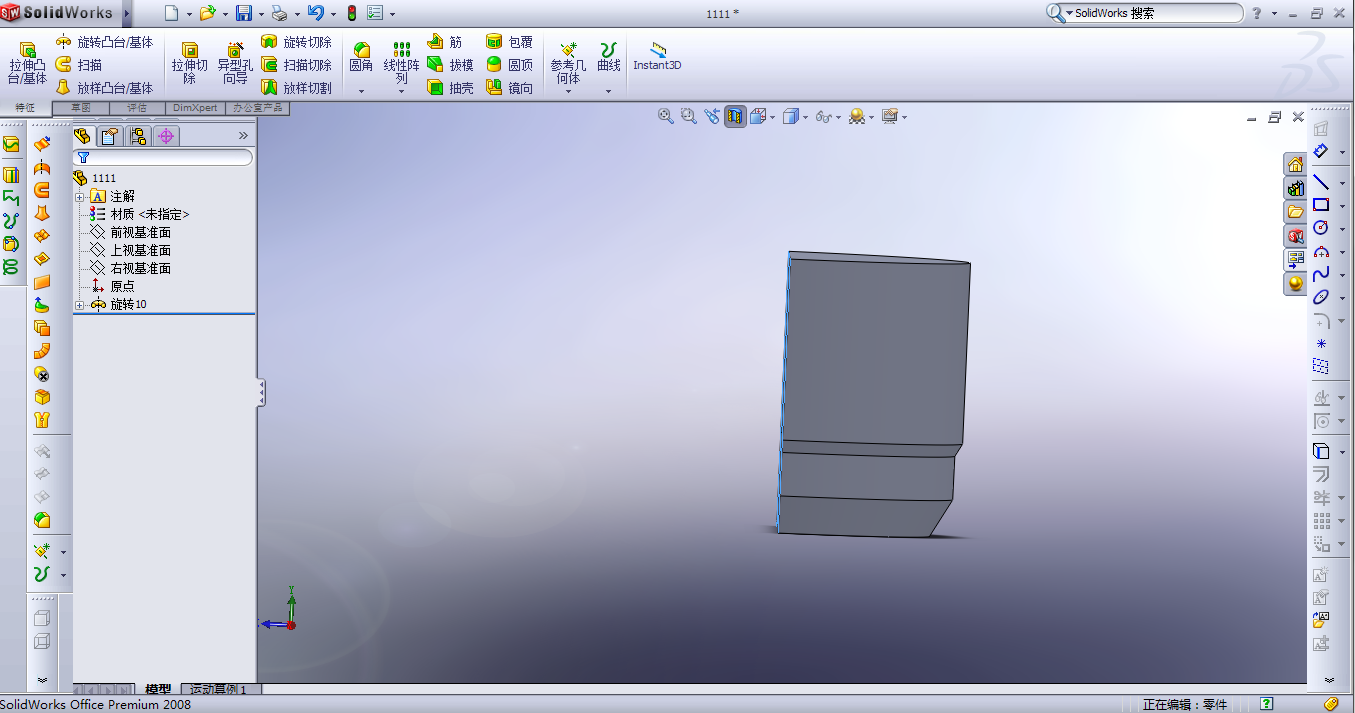
Task: Toggle Instant3D mode
Action: click(x=657, y=57)
